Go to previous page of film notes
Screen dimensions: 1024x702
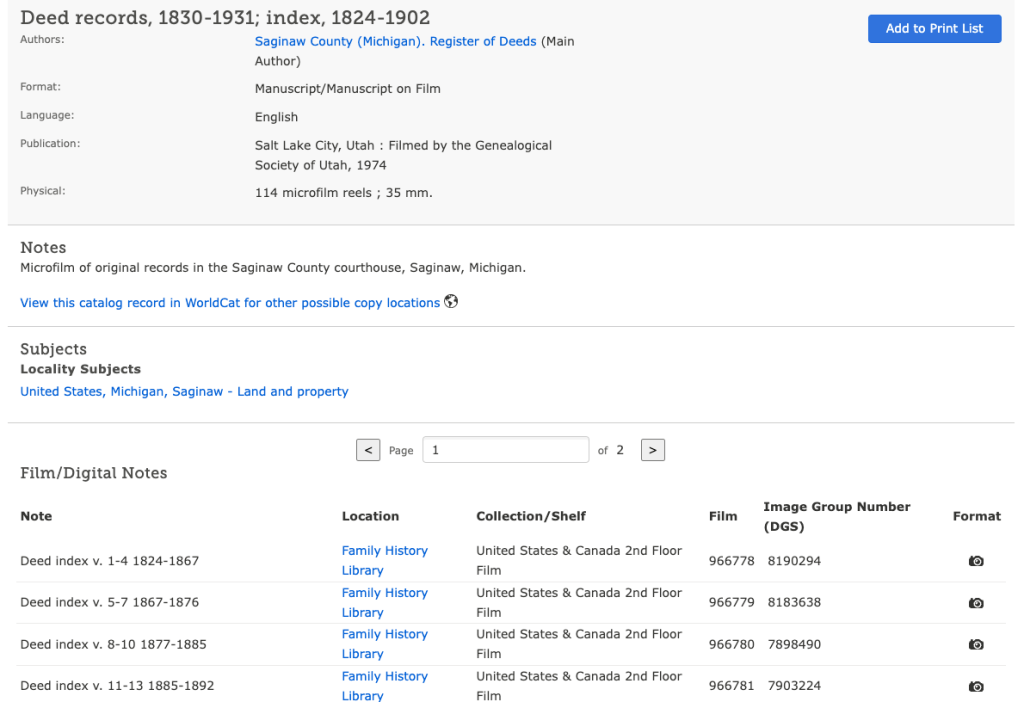tap(369, 451)
